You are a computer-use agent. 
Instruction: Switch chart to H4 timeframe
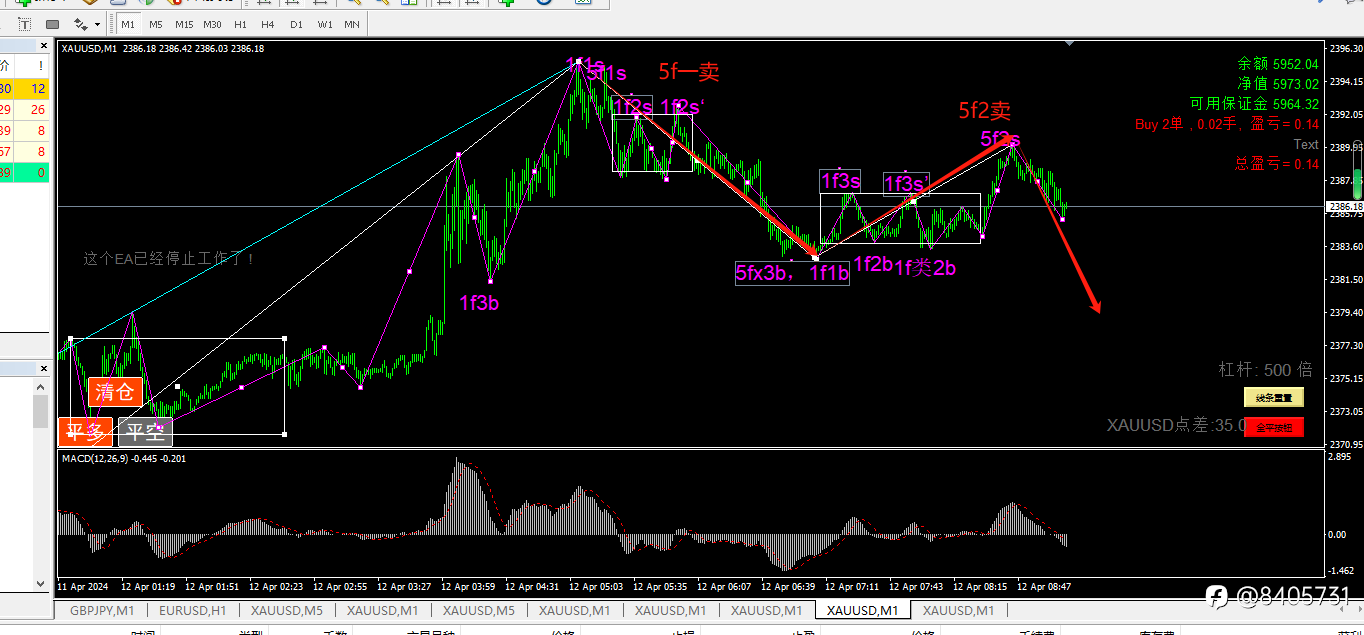click(x=268, y=23)
